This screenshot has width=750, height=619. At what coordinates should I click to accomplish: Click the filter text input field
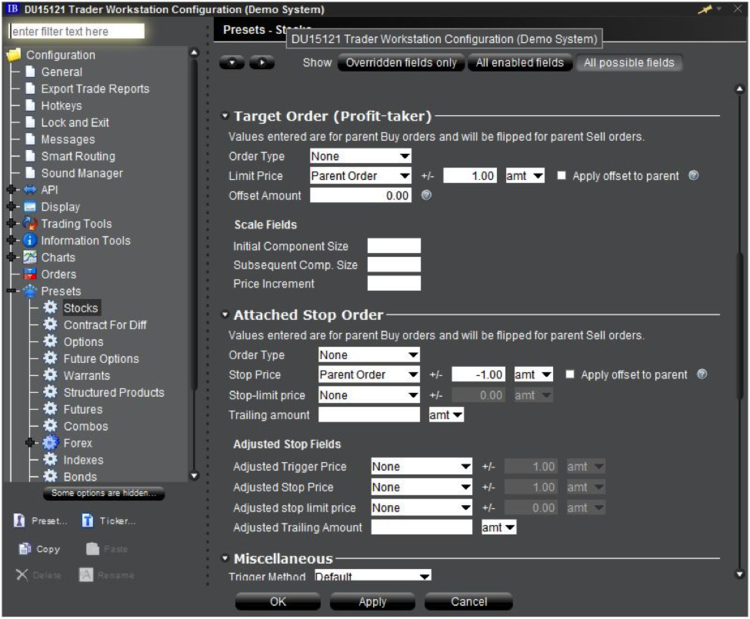pyautogui.click(x=77, y=31)
